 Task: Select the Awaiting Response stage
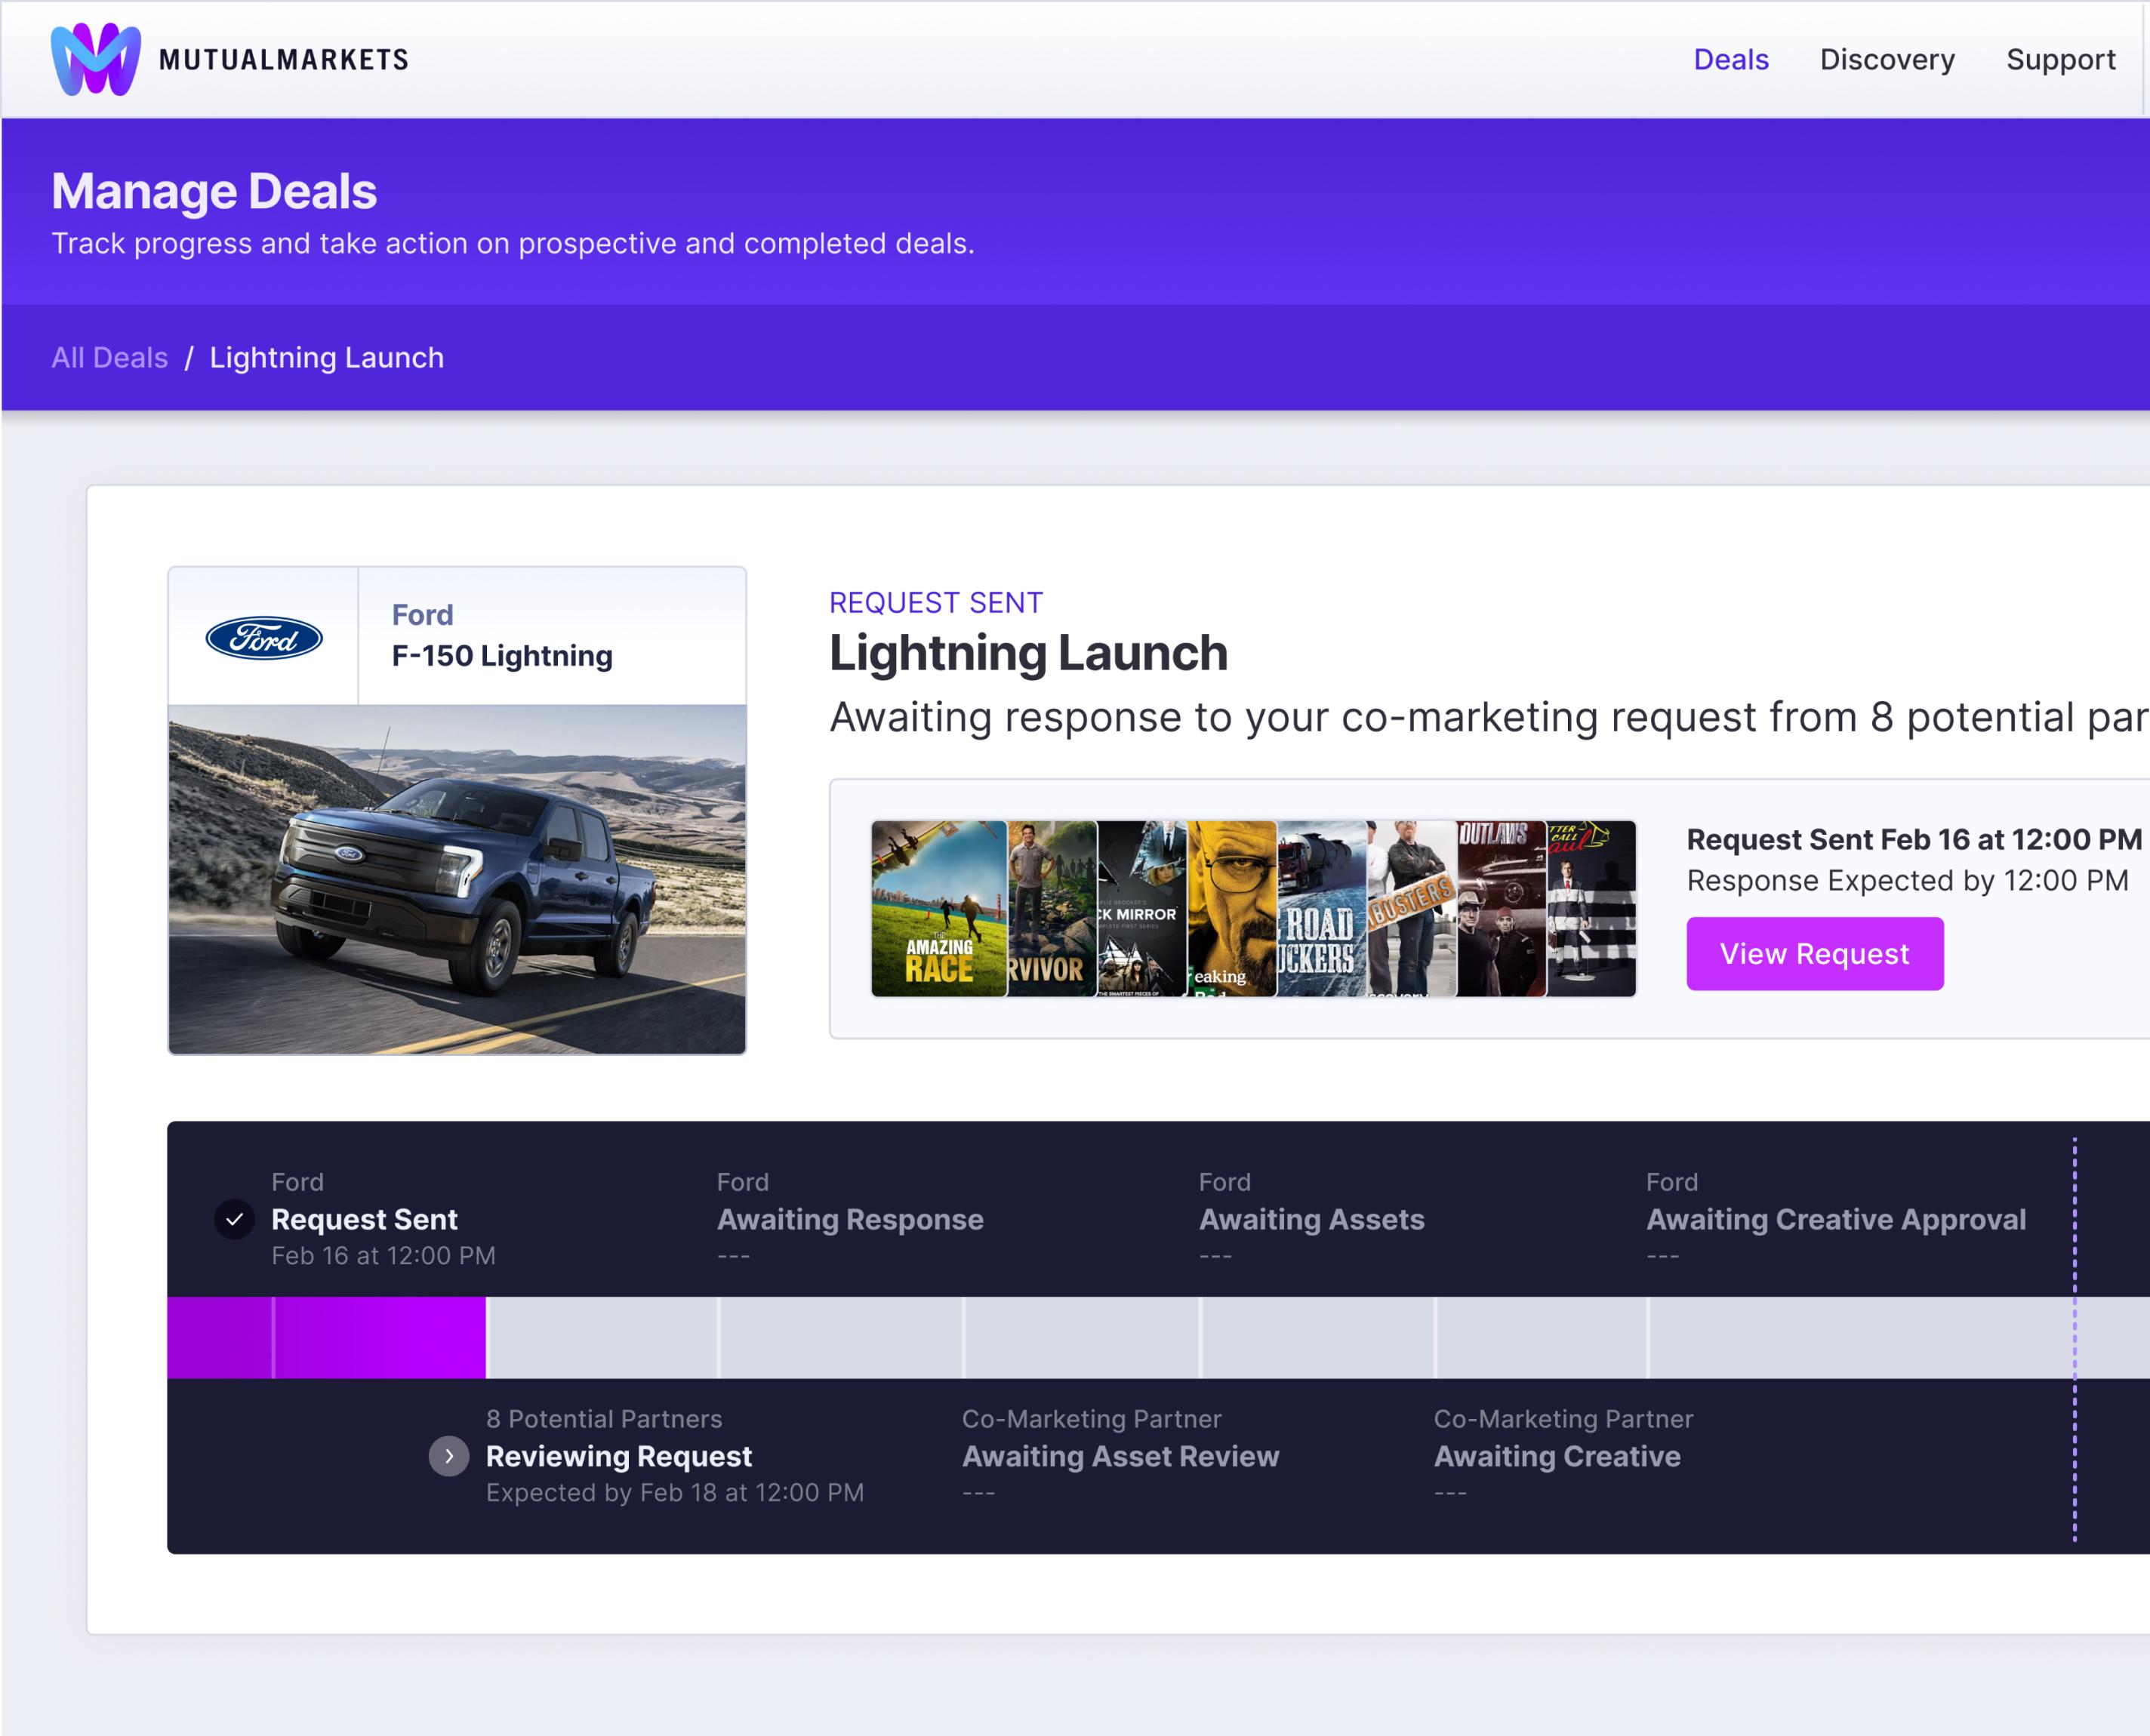pos(850,1219)
